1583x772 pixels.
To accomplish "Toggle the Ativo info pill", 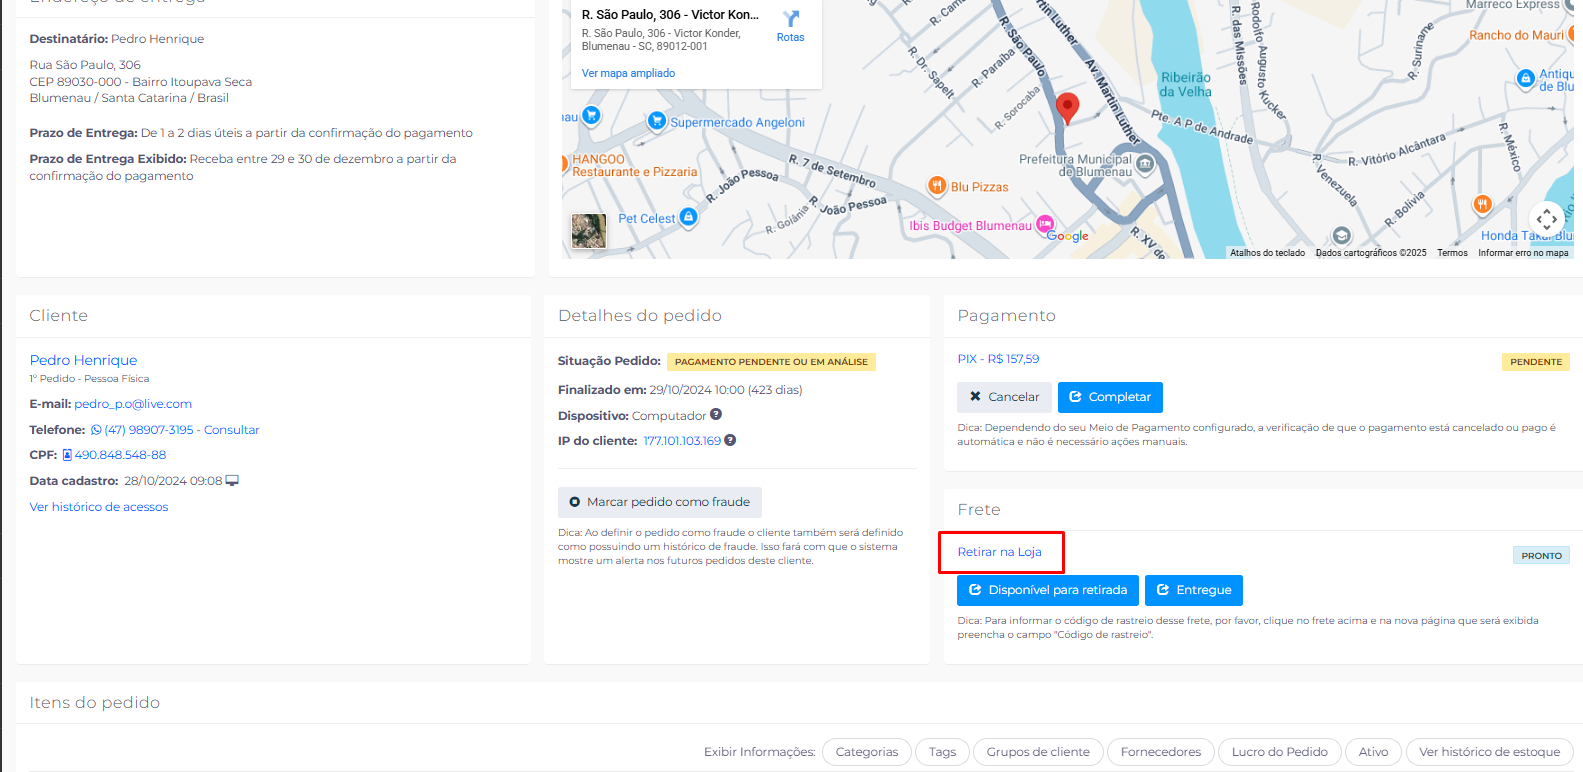I will (1373, 752).
